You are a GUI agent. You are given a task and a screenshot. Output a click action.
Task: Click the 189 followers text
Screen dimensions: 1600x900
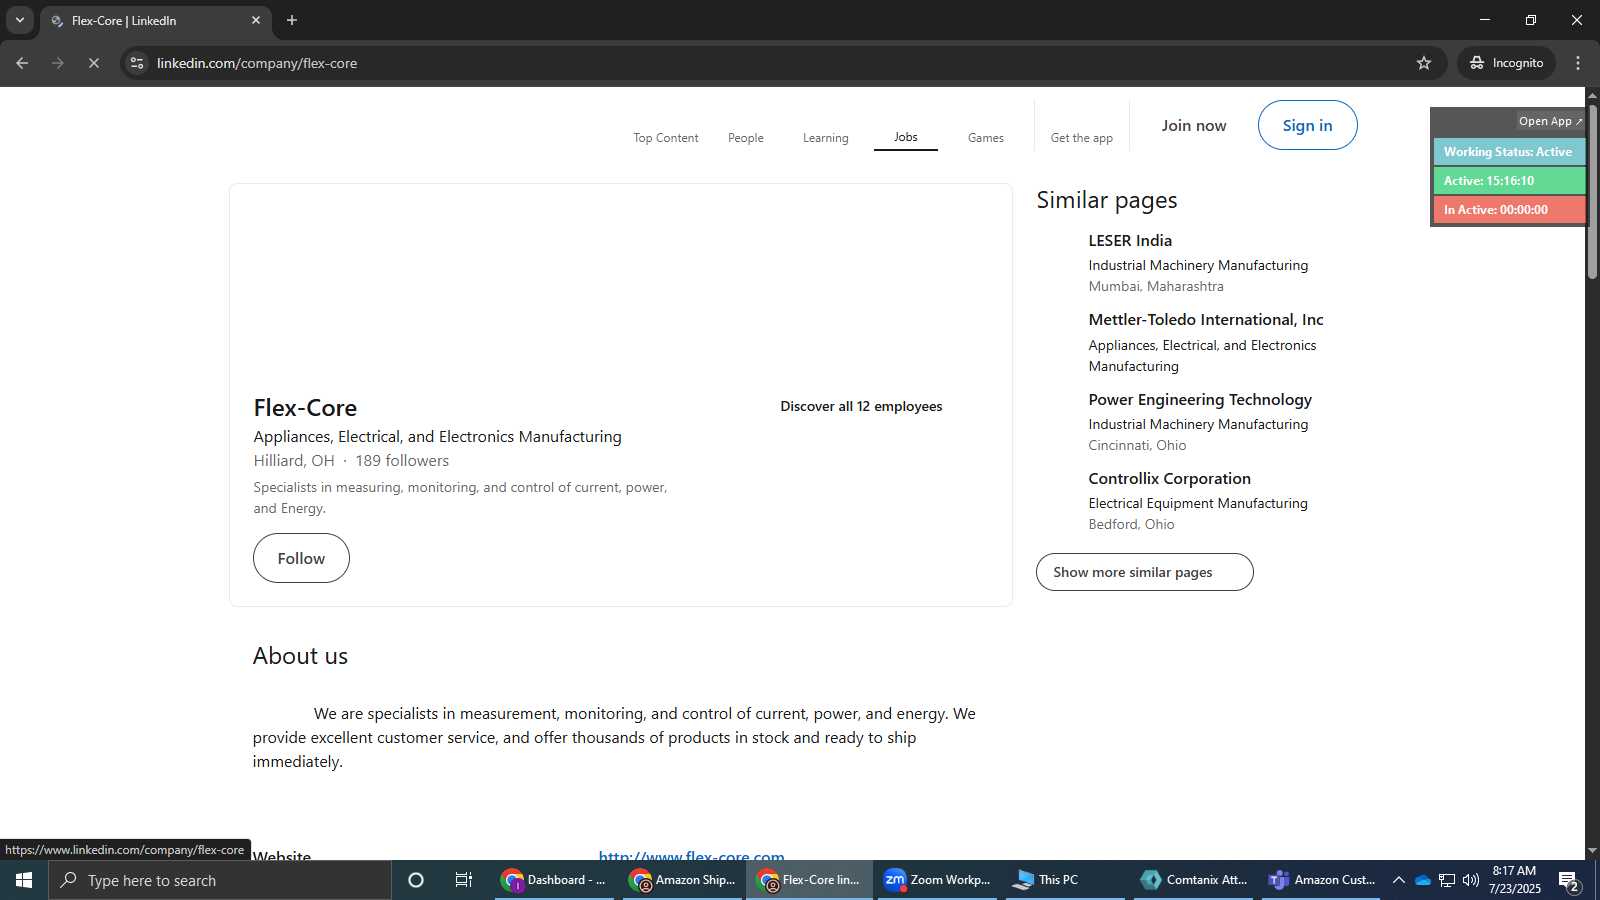click(x=402, y=461)
